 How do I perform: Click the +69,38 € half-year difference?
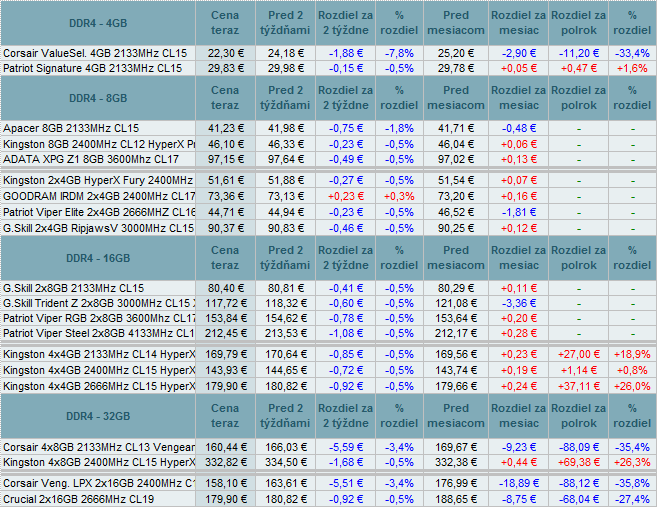point(579,462)
